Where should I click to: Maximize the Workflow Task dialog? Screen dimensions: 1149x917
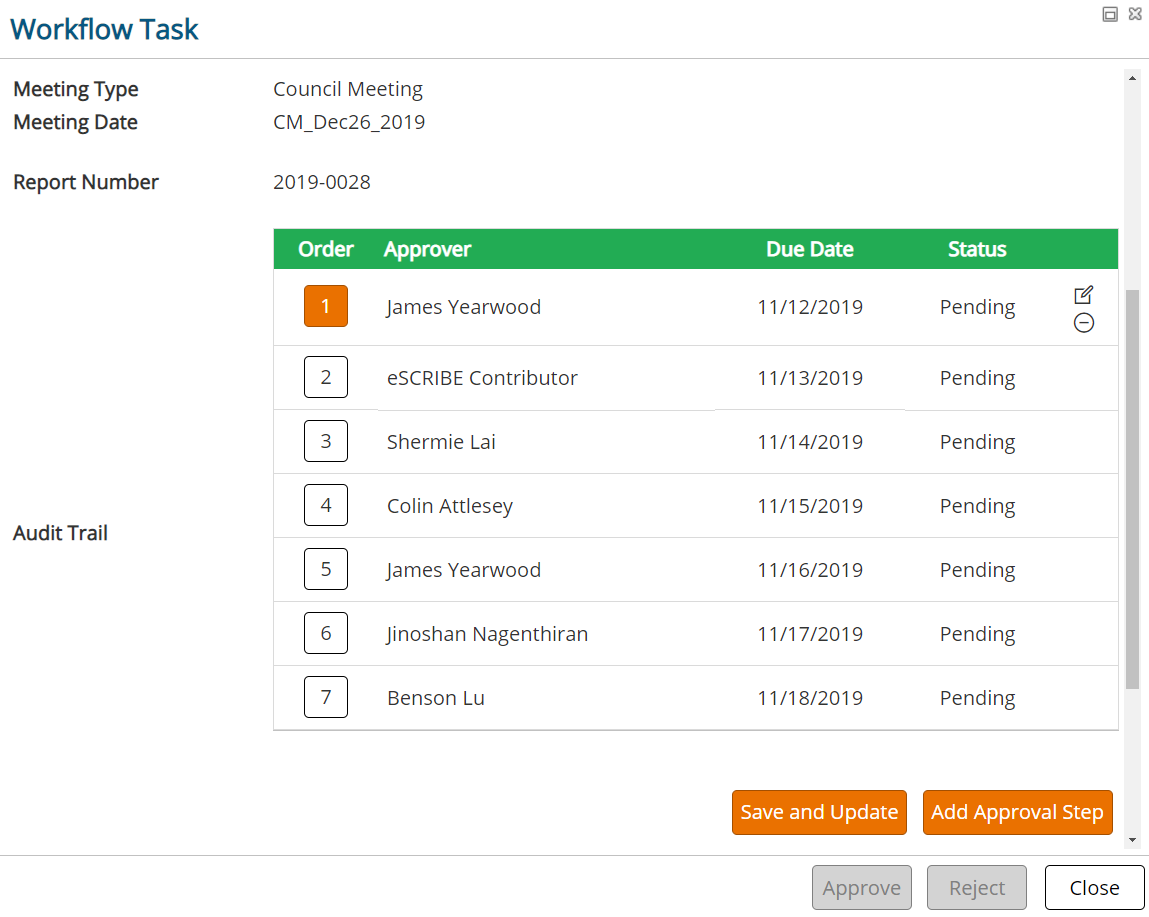click(x=1110, y=14)
